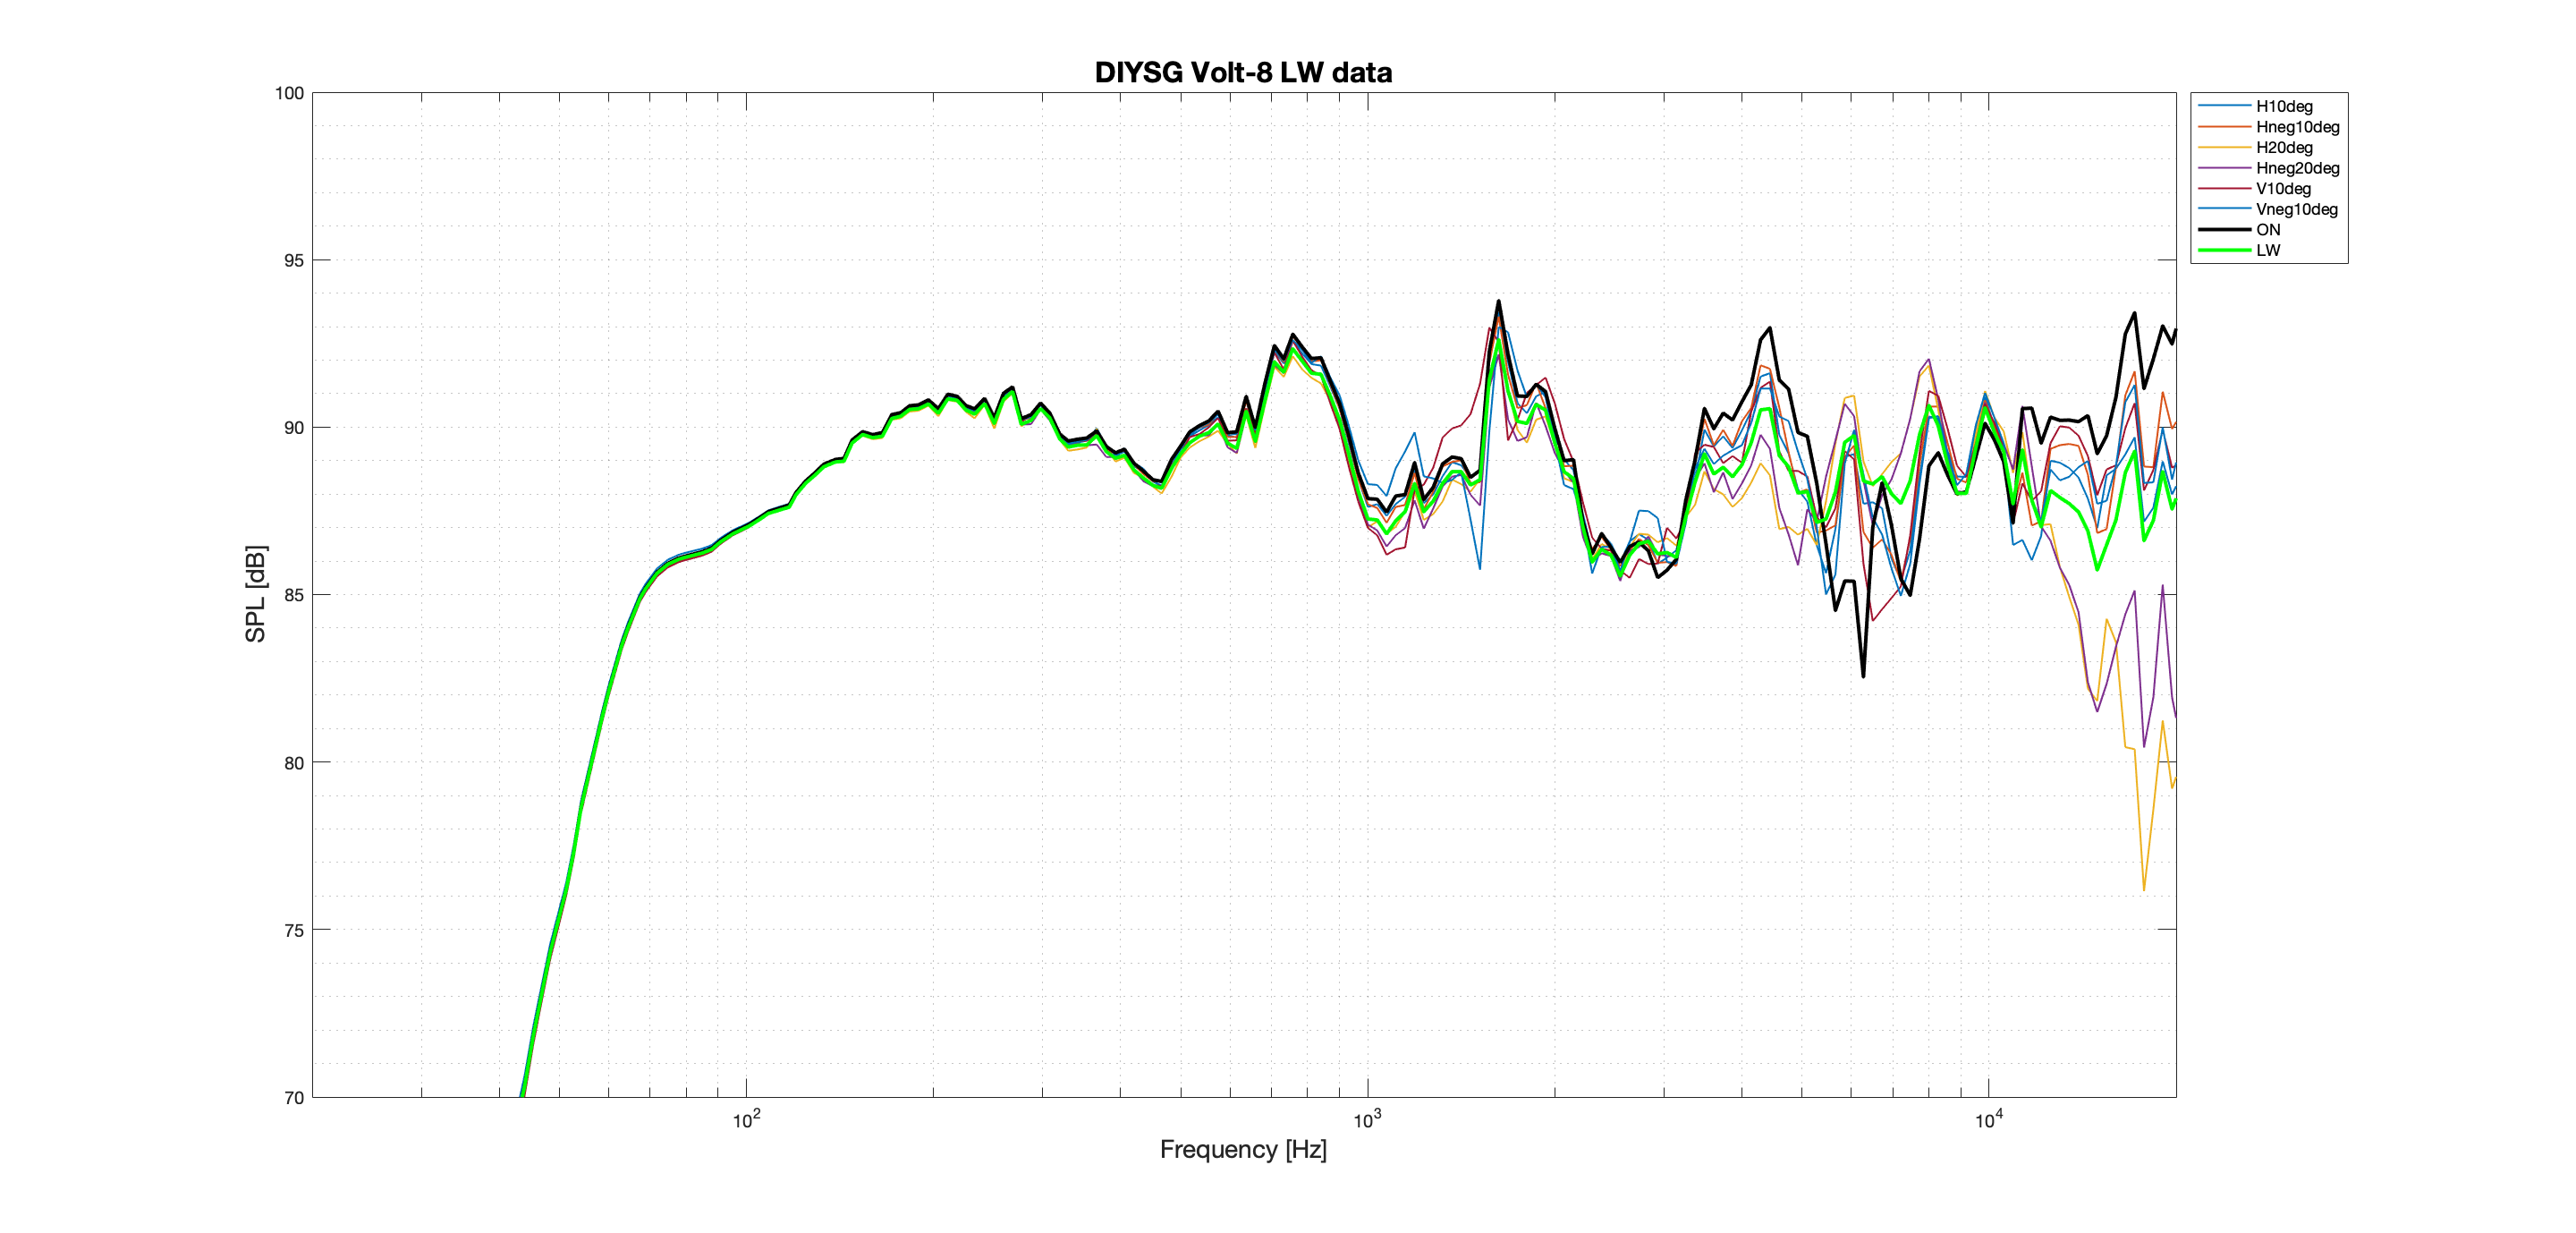Click the 10^4 x-axis tick label
2576x1233 pixels.
(1988, 1120)
